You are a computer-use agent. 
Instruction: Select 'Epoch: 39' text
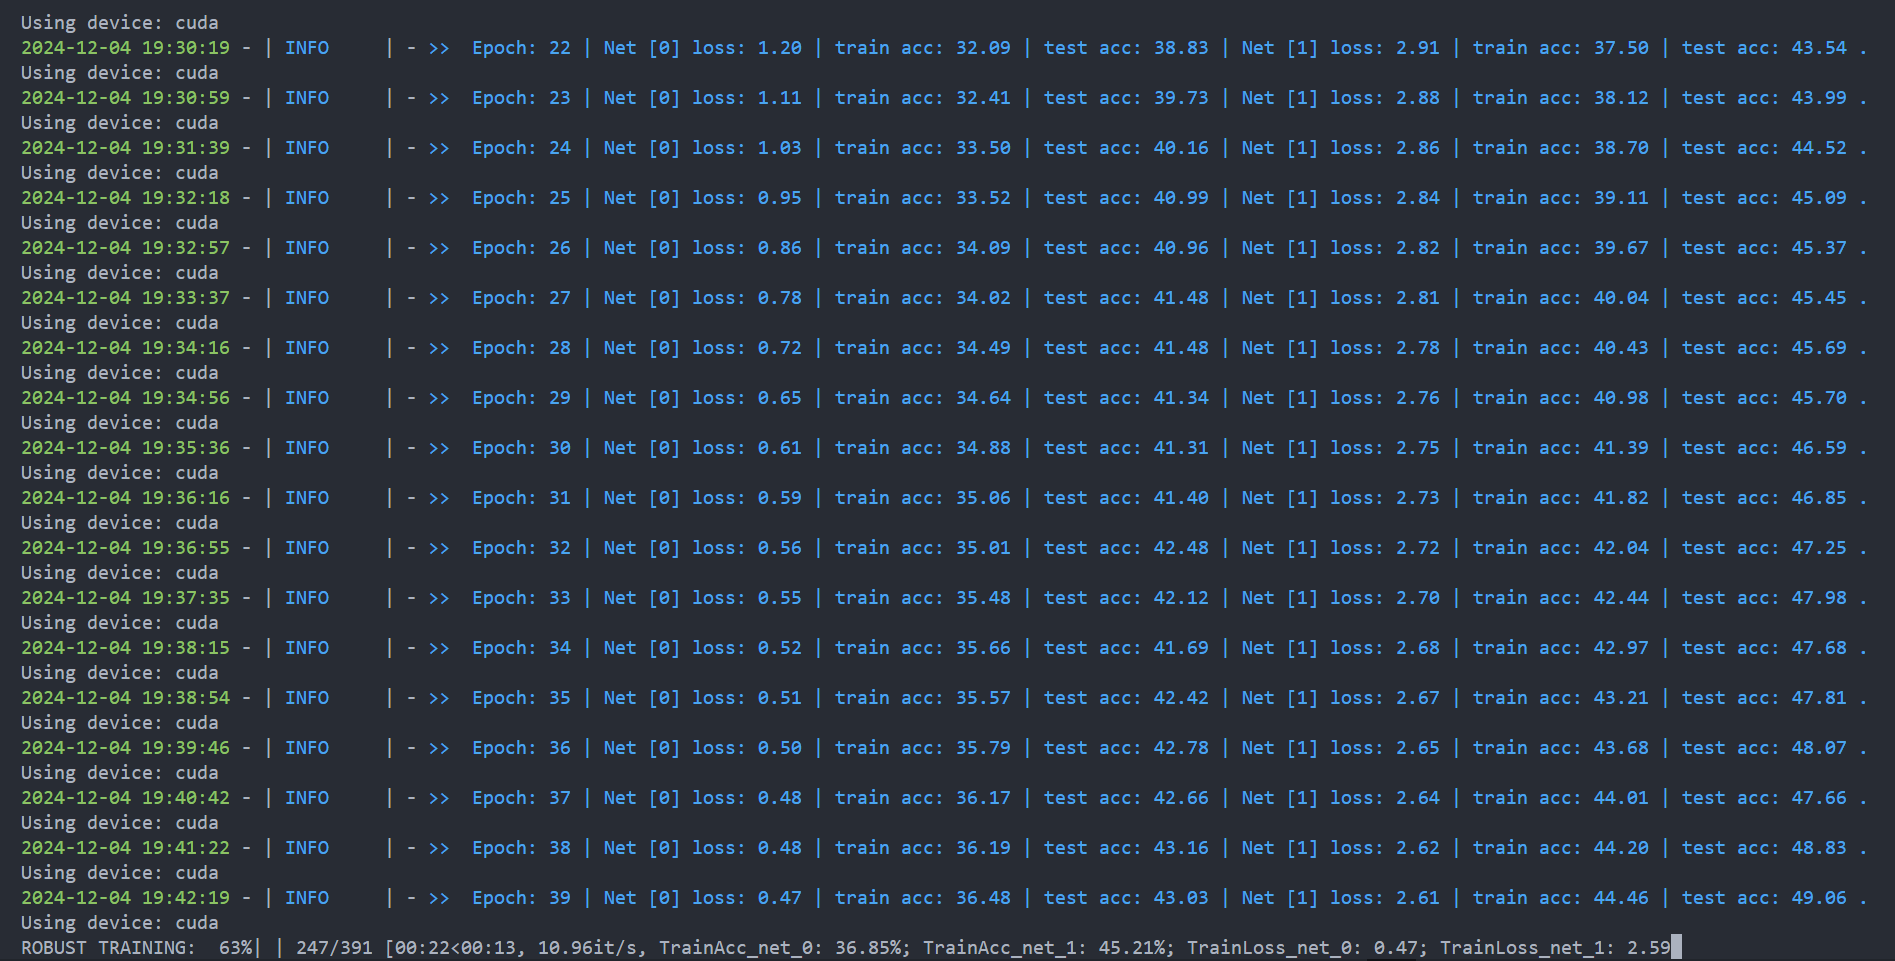pos(521,898)
